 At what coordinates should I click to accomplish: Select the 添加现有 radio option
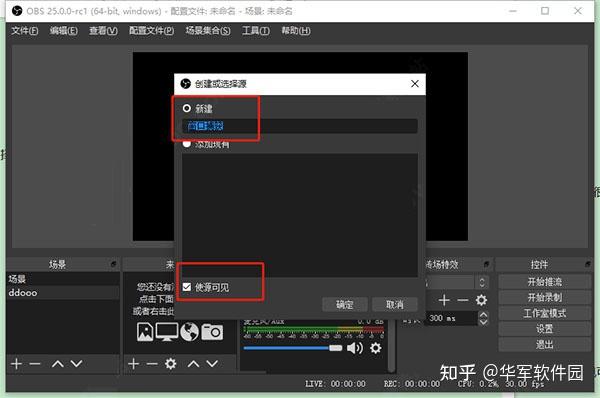coord(187,144)
